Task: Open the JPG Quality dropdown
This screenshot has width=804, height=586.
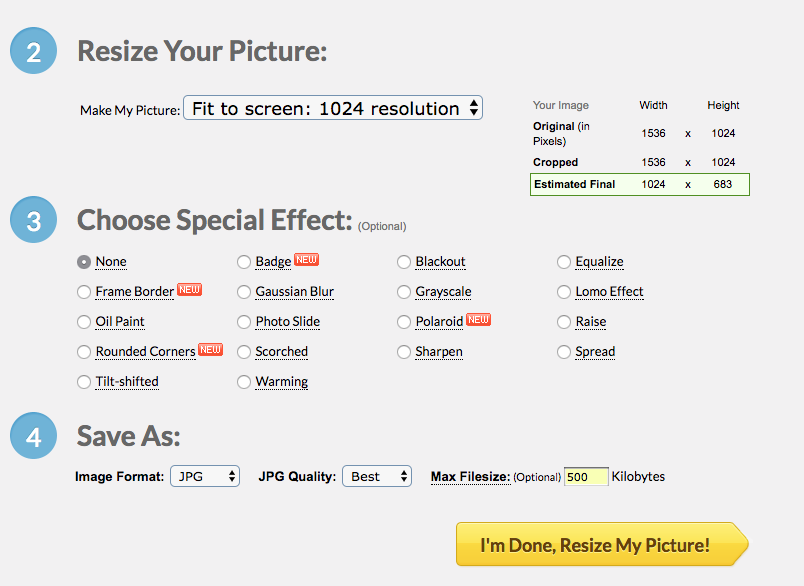Action: pyautogui.click(x=376, y=476)
